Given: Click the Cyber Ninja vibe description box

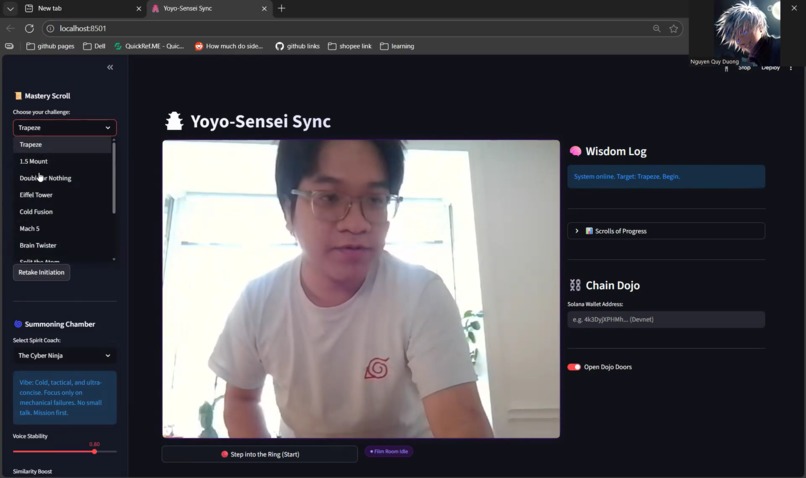Looking at the screenshot, I should [65, 398].
